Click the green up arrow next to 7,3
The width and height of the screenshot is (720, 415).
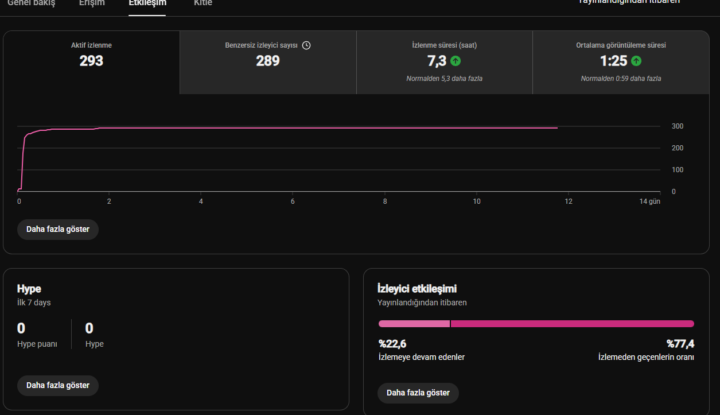(x=456, y=61)
